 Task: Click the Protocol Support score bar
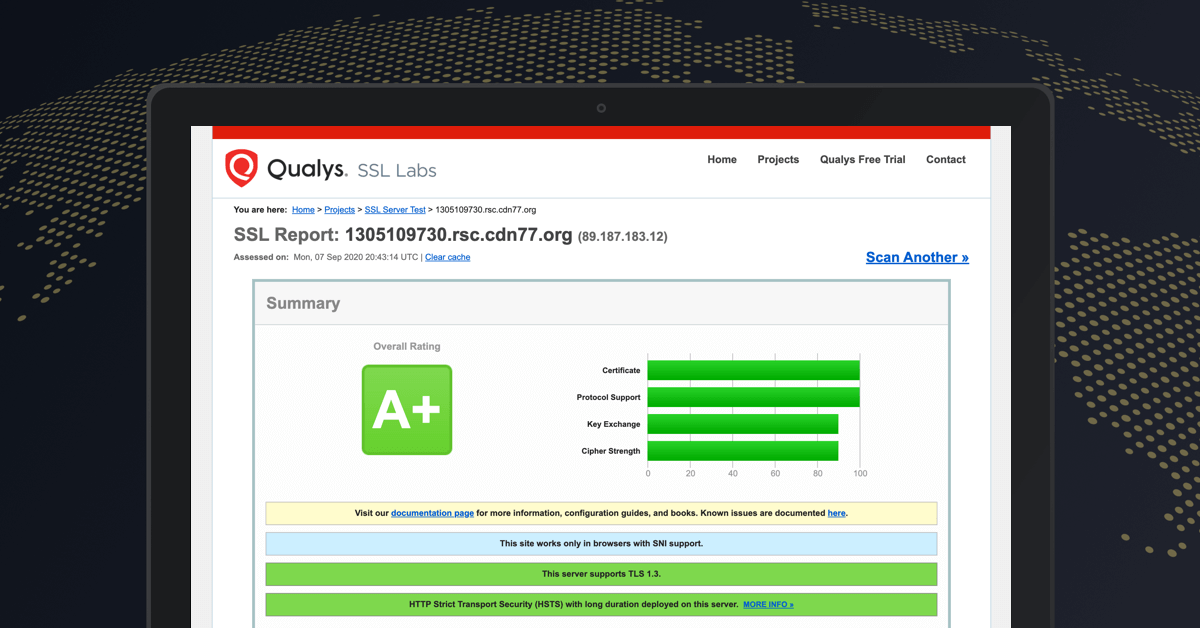[753, 397]
